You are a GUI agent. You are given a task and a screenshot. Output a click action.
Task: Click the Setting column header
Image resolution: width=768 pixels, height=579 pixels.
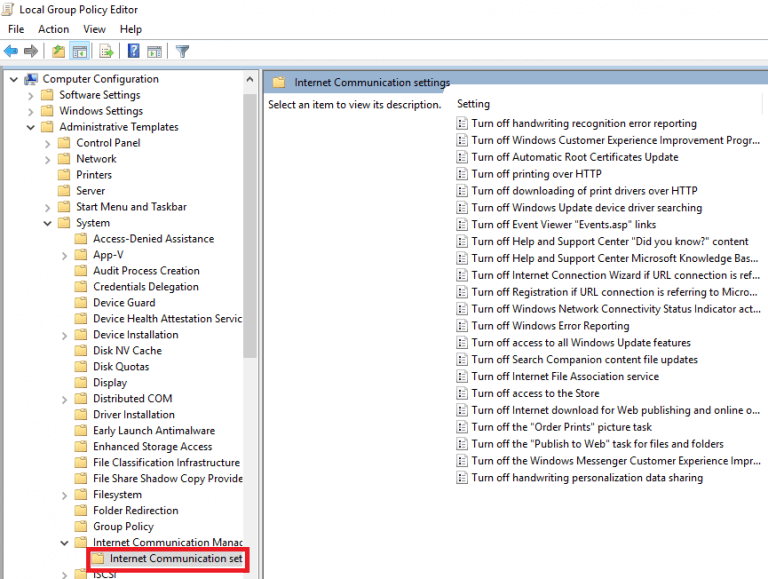tap(473, 104)
